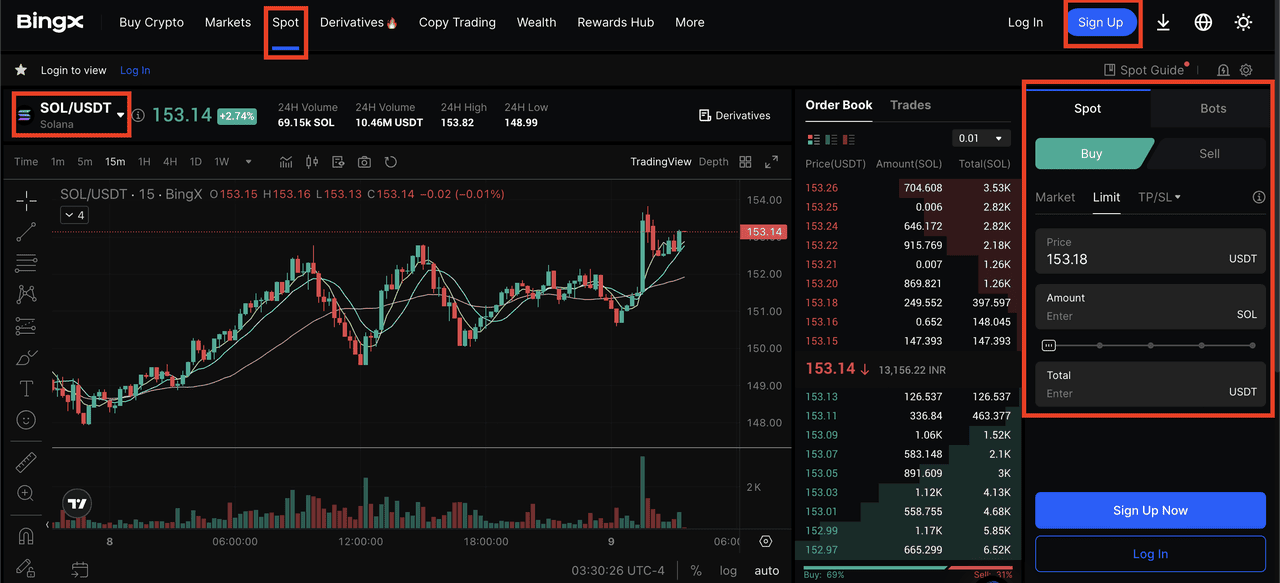Click Log In in the top navigation
This screenshot has height=583, width=1280.
point(1025,22)
